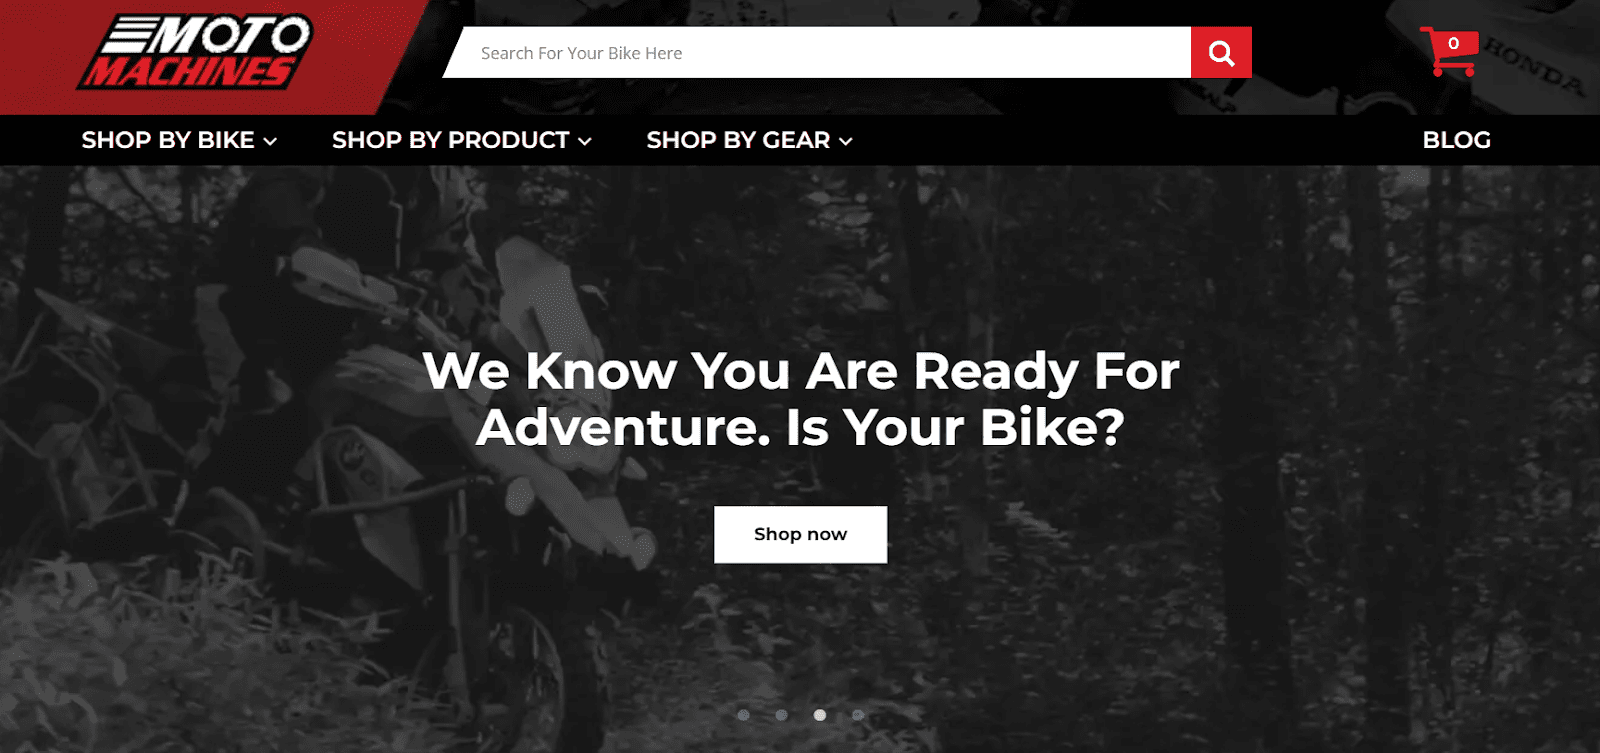Viewport: 1600px width, 753px height.
Task: Expand the chevron beside Shop By Product
Action: 585,142
